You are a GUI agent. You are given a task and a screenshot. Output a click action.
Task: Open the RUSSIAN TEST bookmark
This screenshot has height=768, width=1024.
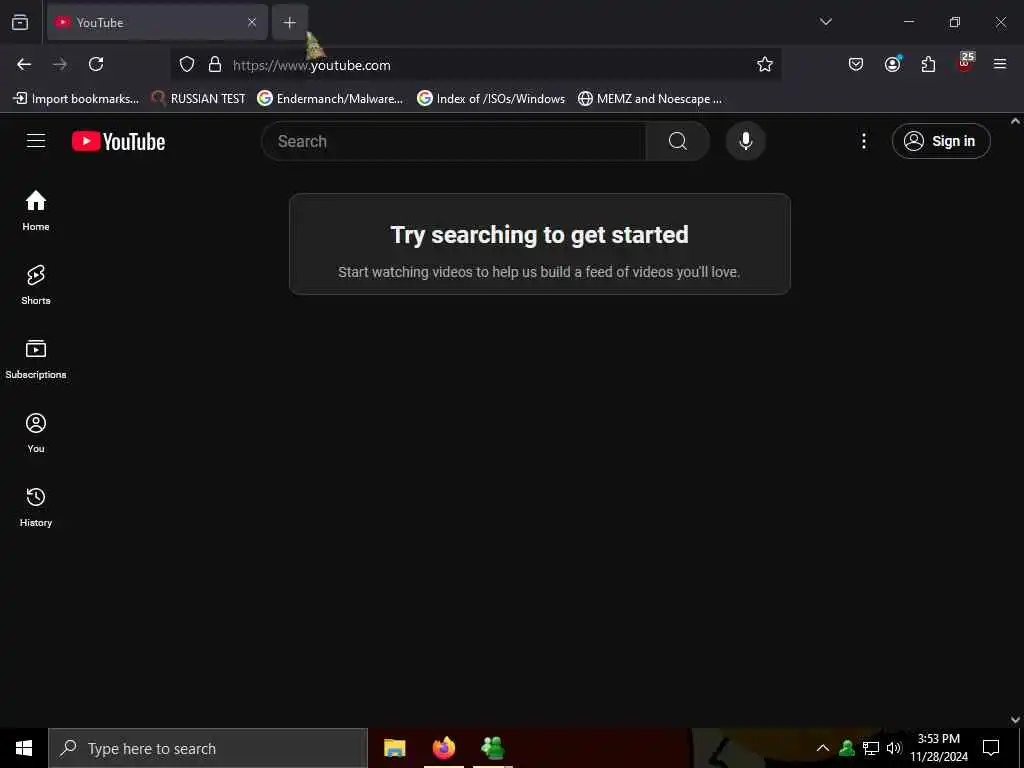click(198, 99)
